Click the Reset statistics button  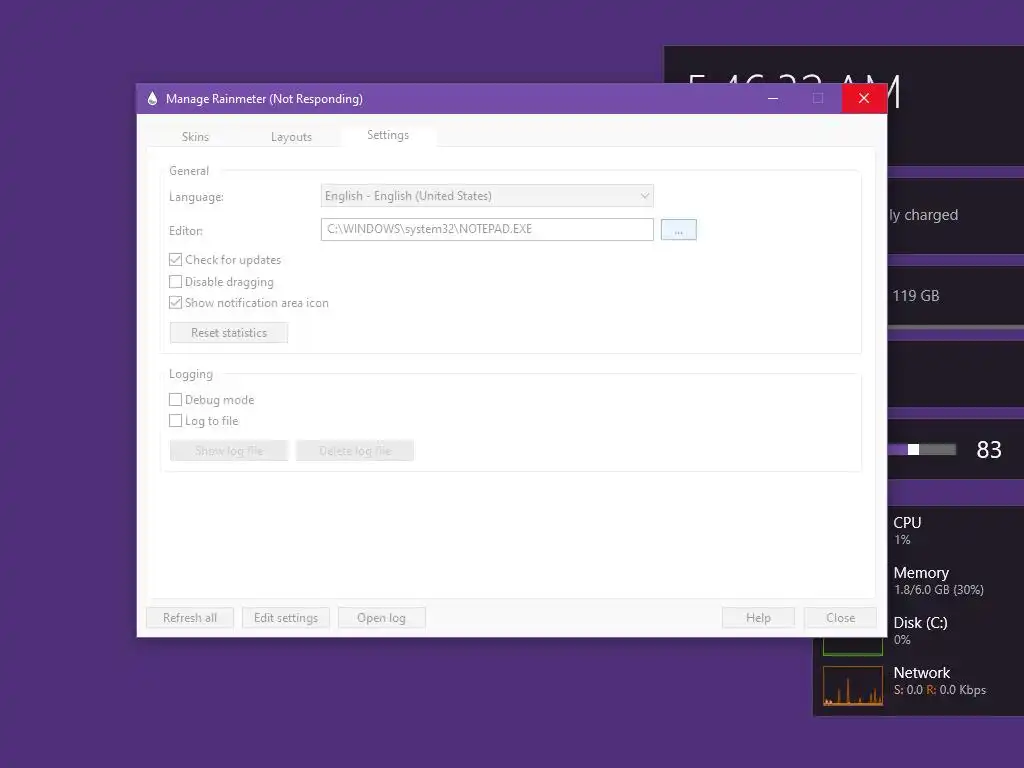point(229,332)
